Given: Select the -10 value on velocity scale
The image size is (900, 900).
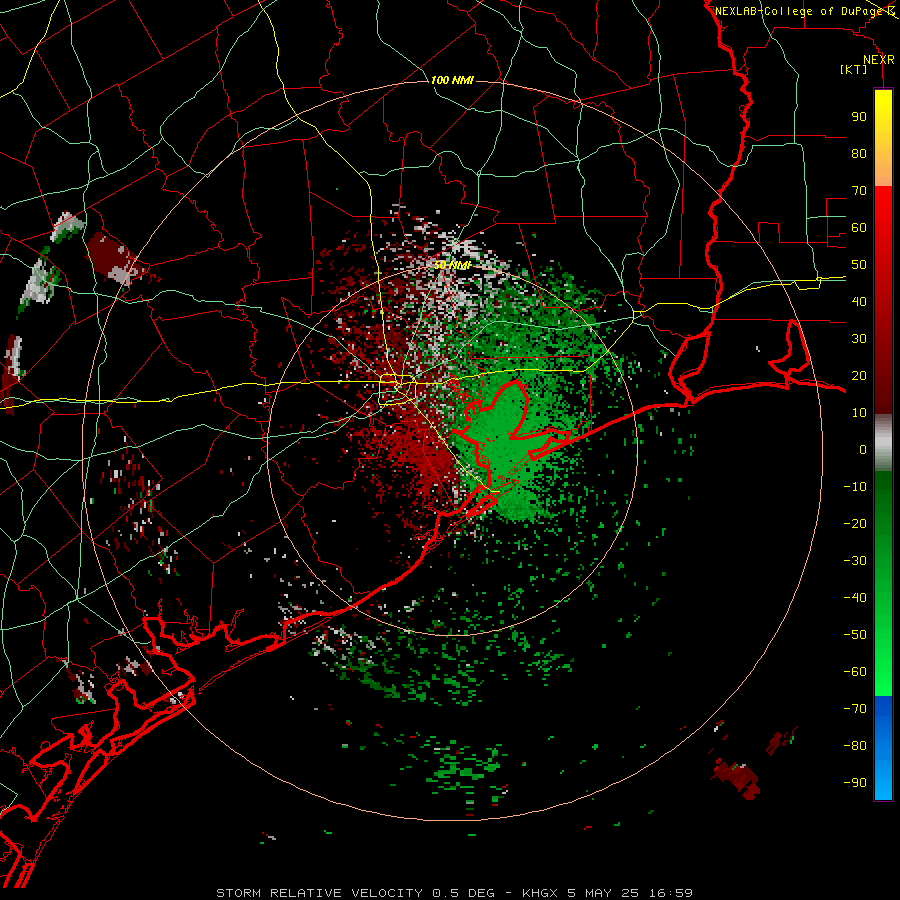Looking at the screenshot, I should coord(855,487).
